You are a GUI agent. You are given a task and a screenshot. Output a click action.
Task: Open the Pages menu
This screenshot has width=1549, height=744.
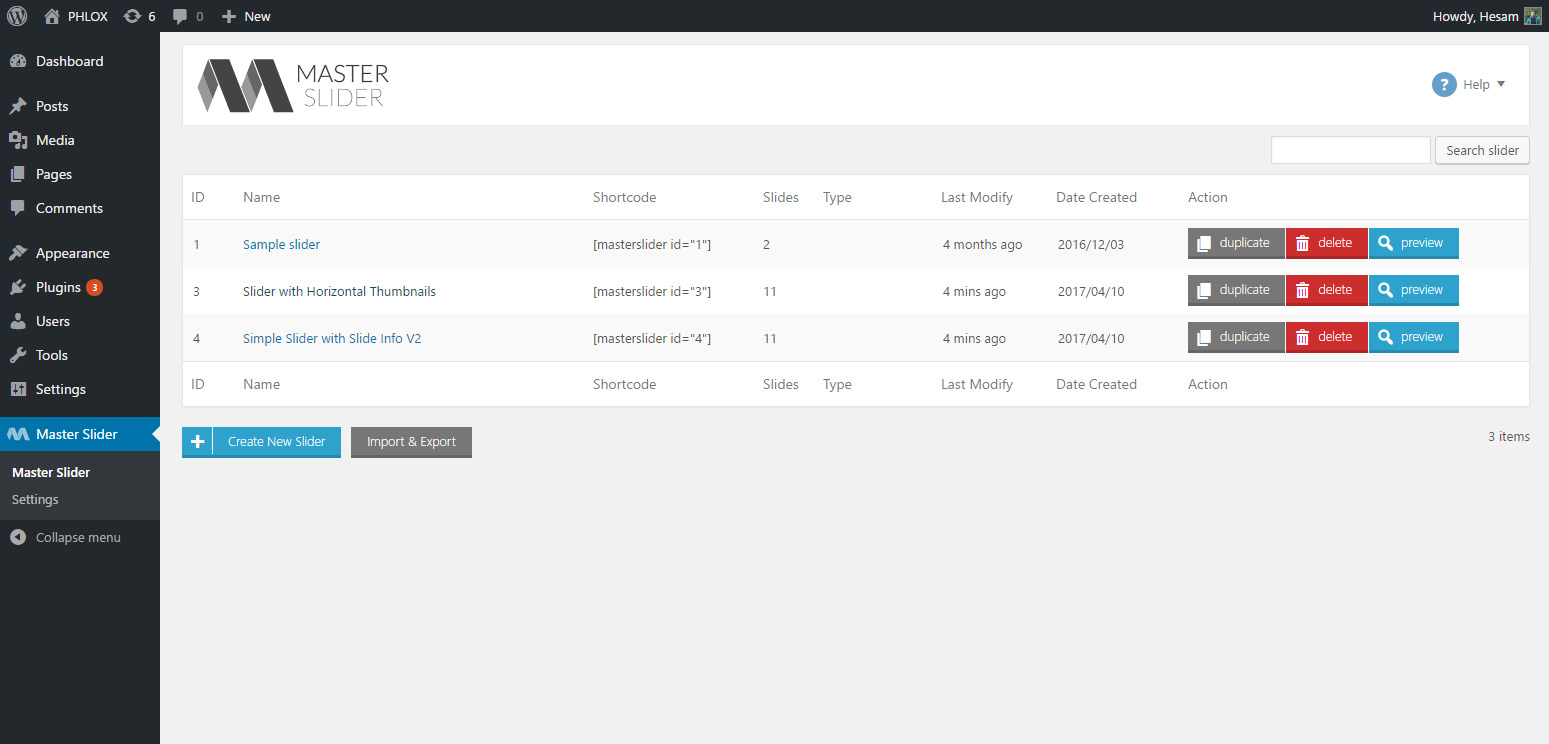[x=80, y=174]
